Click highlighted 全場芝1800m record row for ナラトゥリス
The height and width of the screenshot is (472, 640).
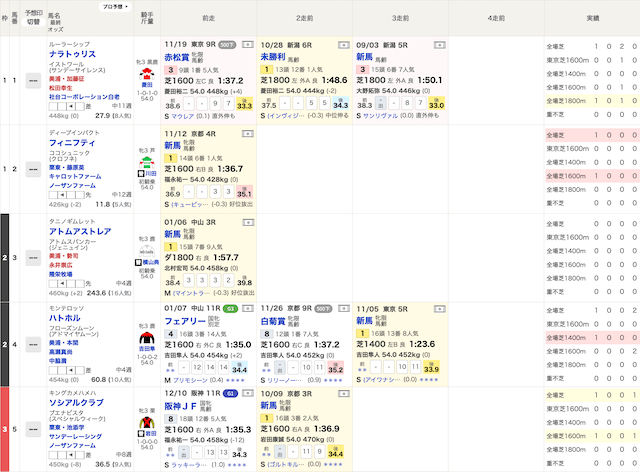[x=592, y=101]
